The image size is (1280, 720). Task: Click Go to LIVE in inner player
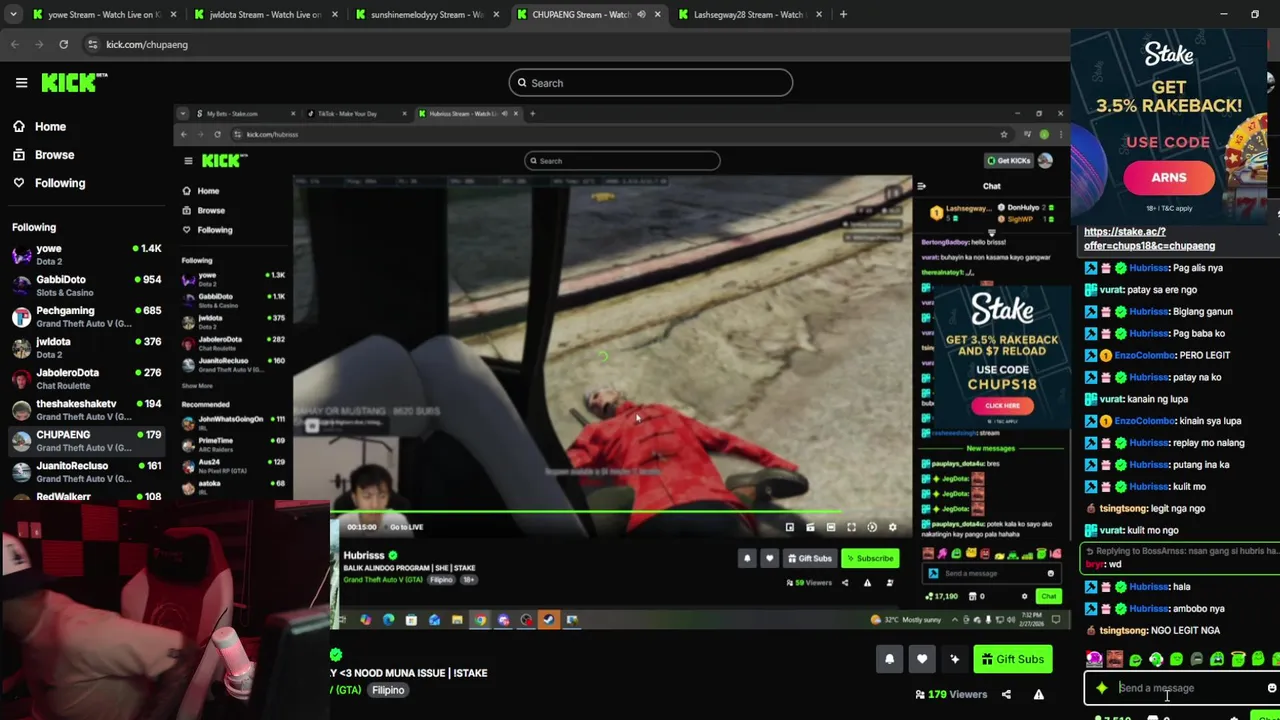406,527
